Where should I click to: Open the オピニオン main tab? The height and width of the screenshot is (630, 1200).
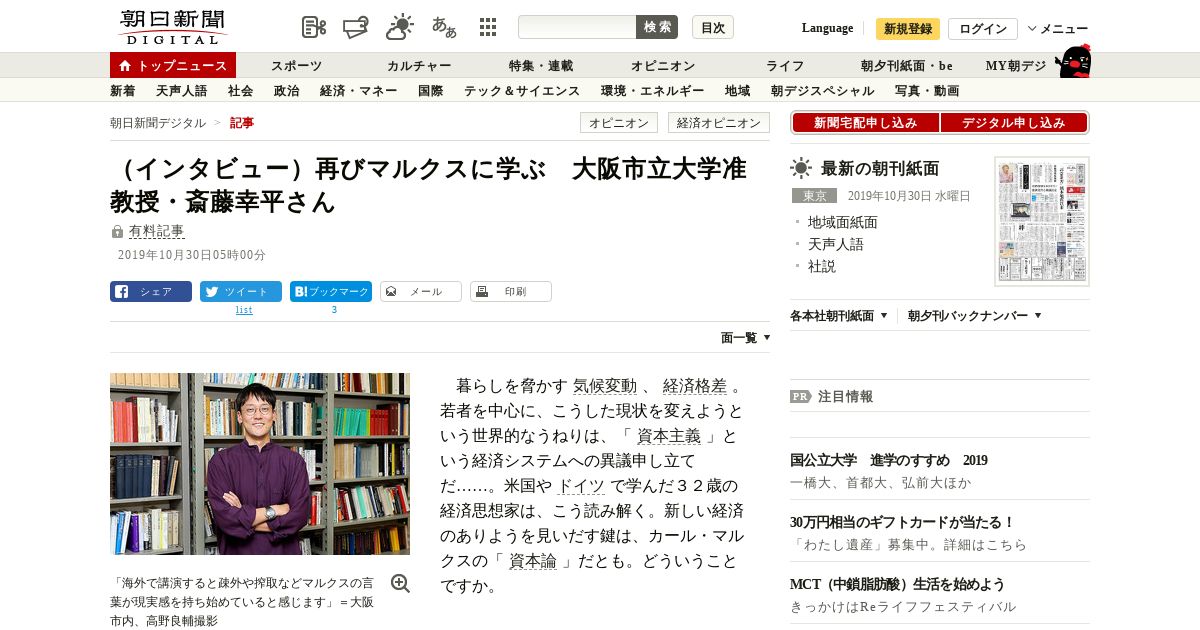point(663,66)
